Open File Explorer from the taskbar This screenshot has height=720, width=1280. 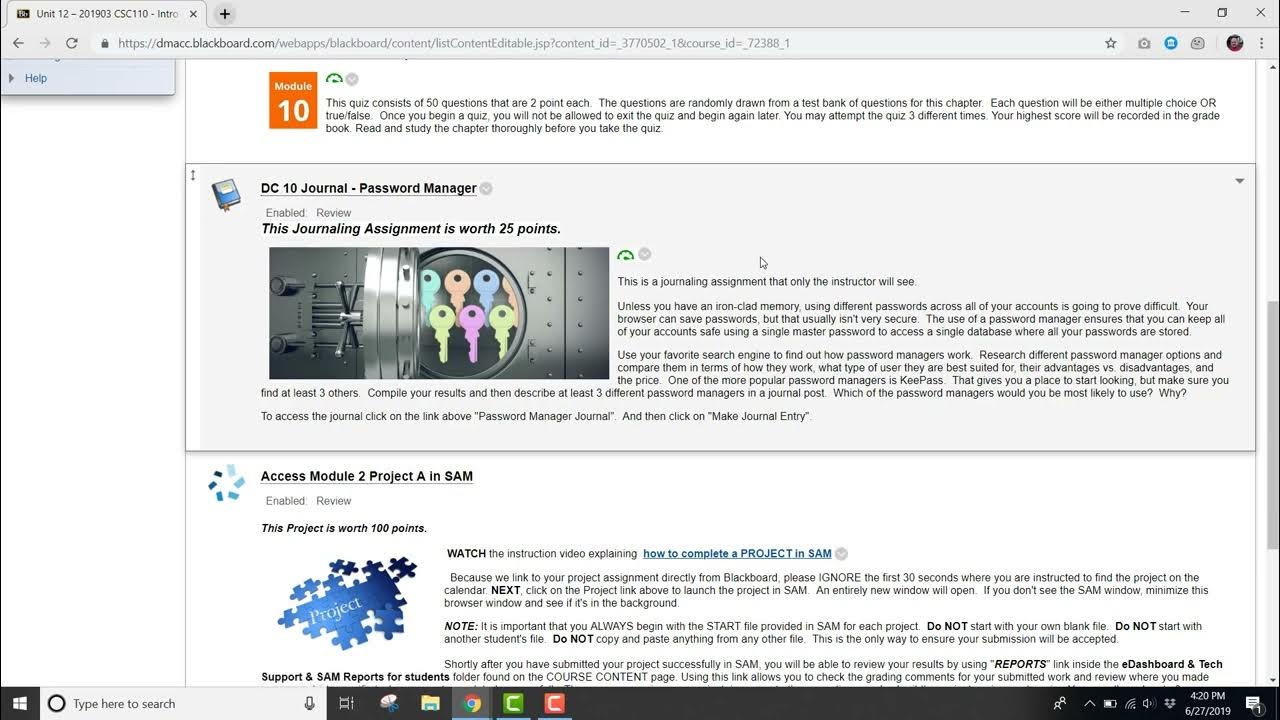(x=431, y=704)
